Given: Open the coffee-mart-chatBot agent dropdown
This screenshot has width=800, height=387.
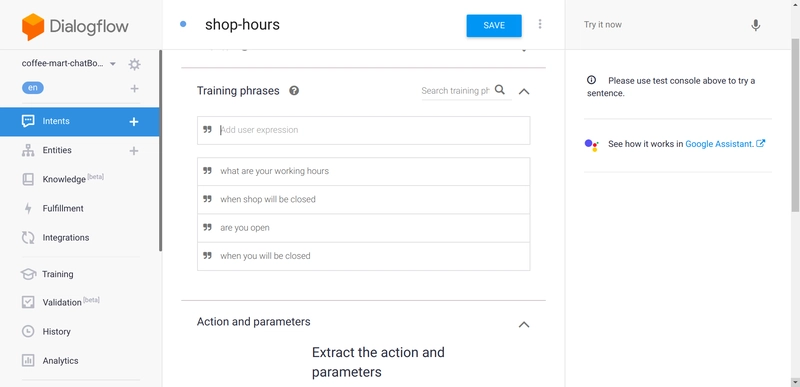Looking at the screenshot, I should click(x=113, y=64).
